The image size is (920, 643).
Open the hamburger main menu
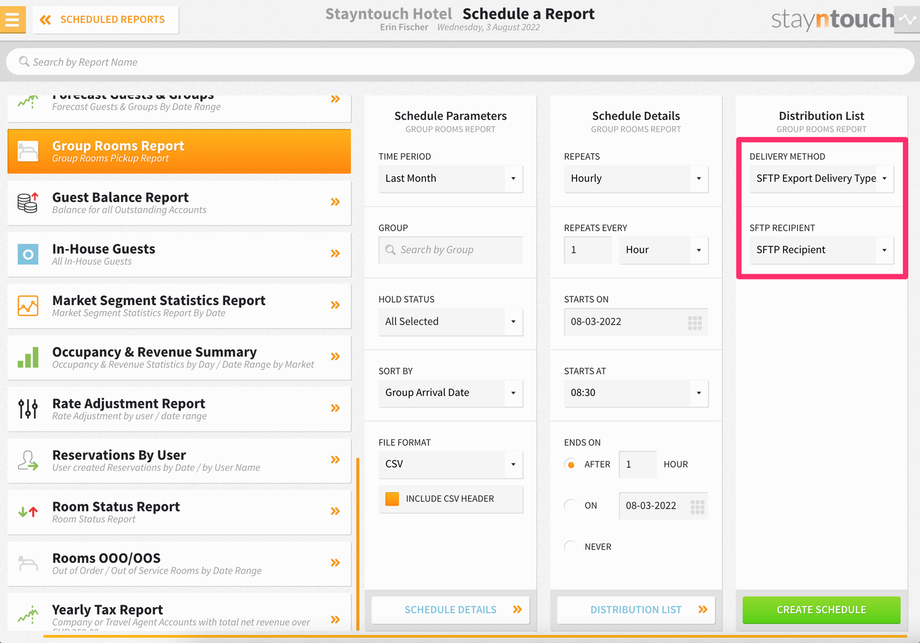point(12,19)
